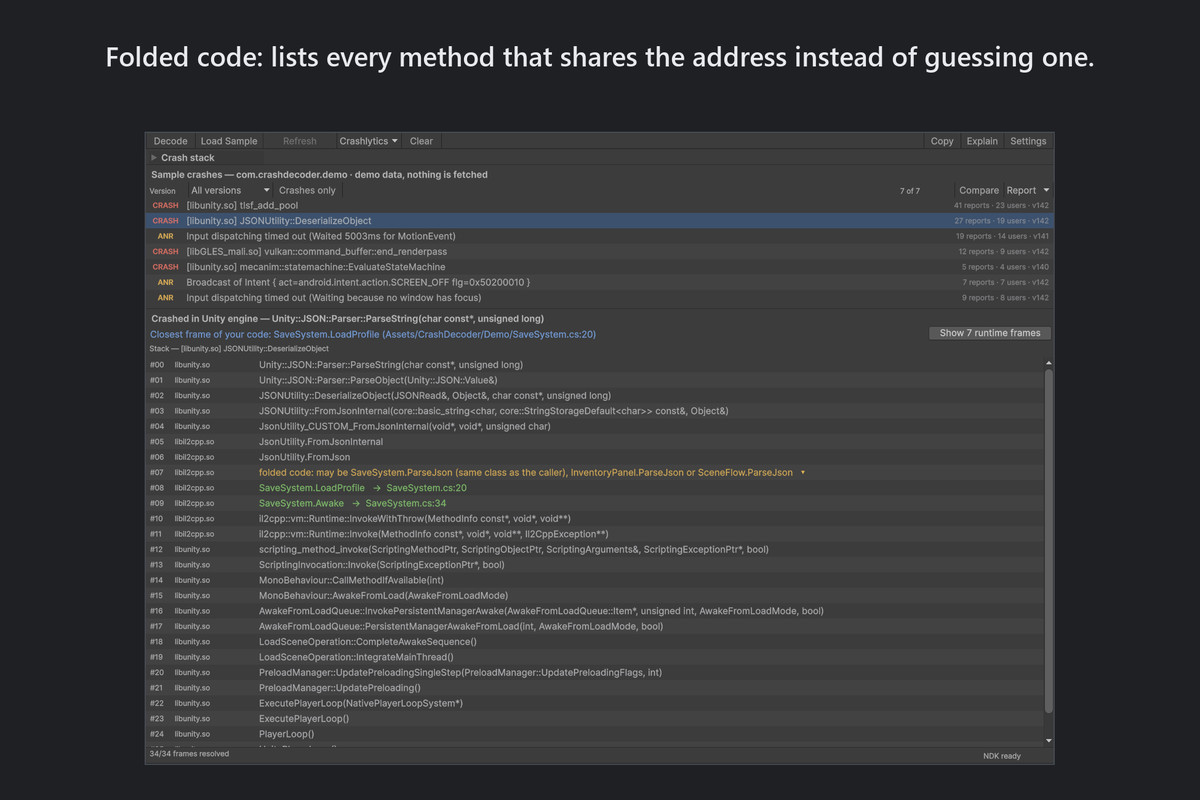Viewport: 1200px width, 800px height.
Task: Select the tlsf_add_pool crash row
Action: pyautogui.click(x=599, y=205)
